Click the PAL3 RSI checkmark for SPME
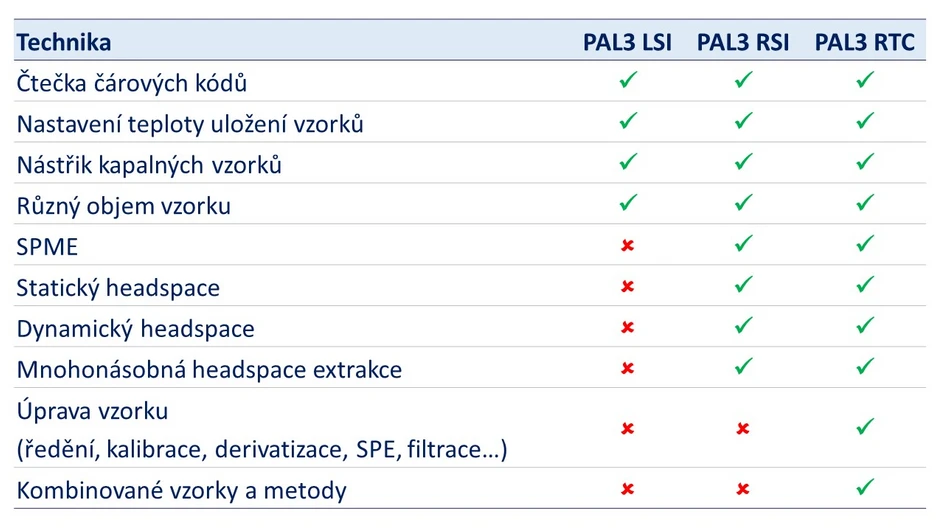 [x=743, y=244]
